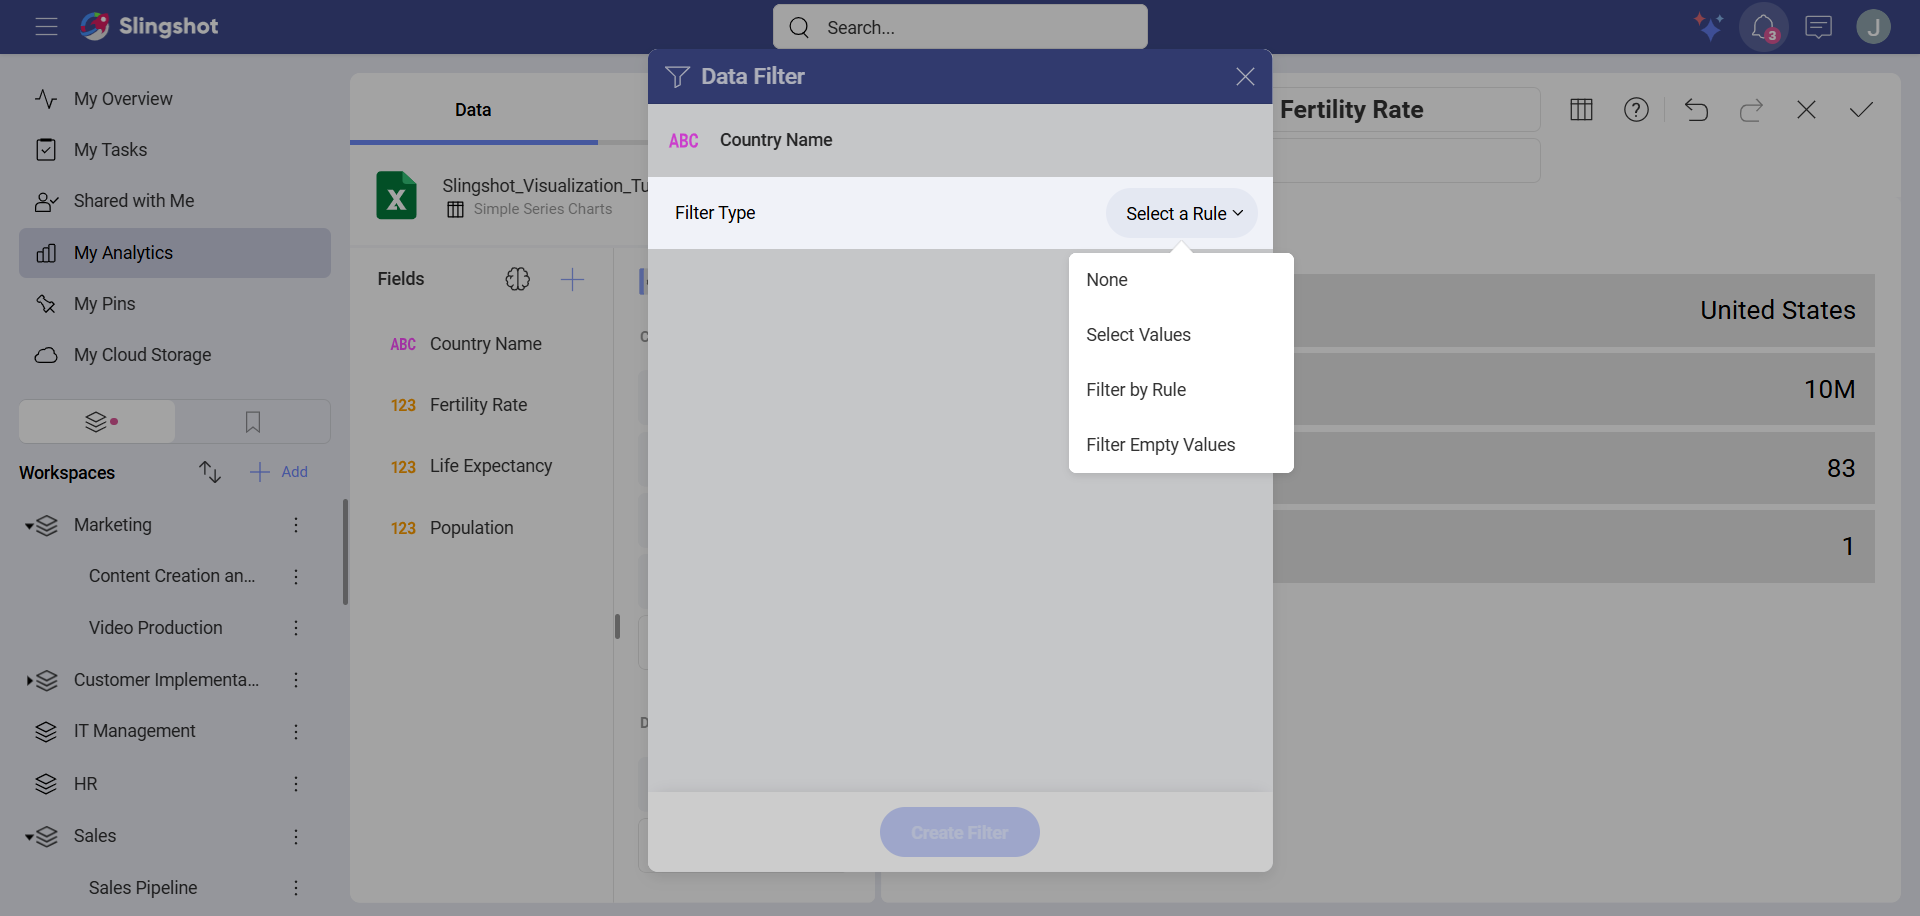Open Content Creation options menu
This screenshot has height=916, width=1920.
[x=296, y=577]
